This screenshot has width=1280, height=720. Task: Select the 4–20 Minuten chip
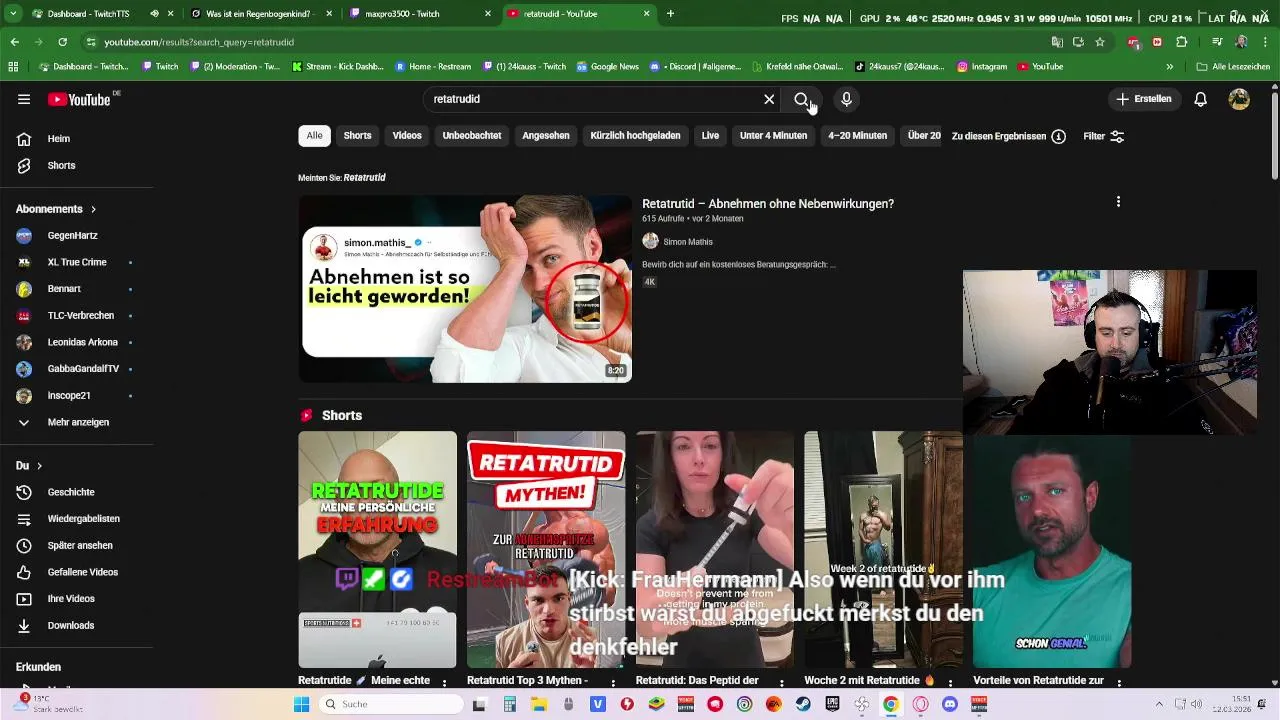[857, 136]
